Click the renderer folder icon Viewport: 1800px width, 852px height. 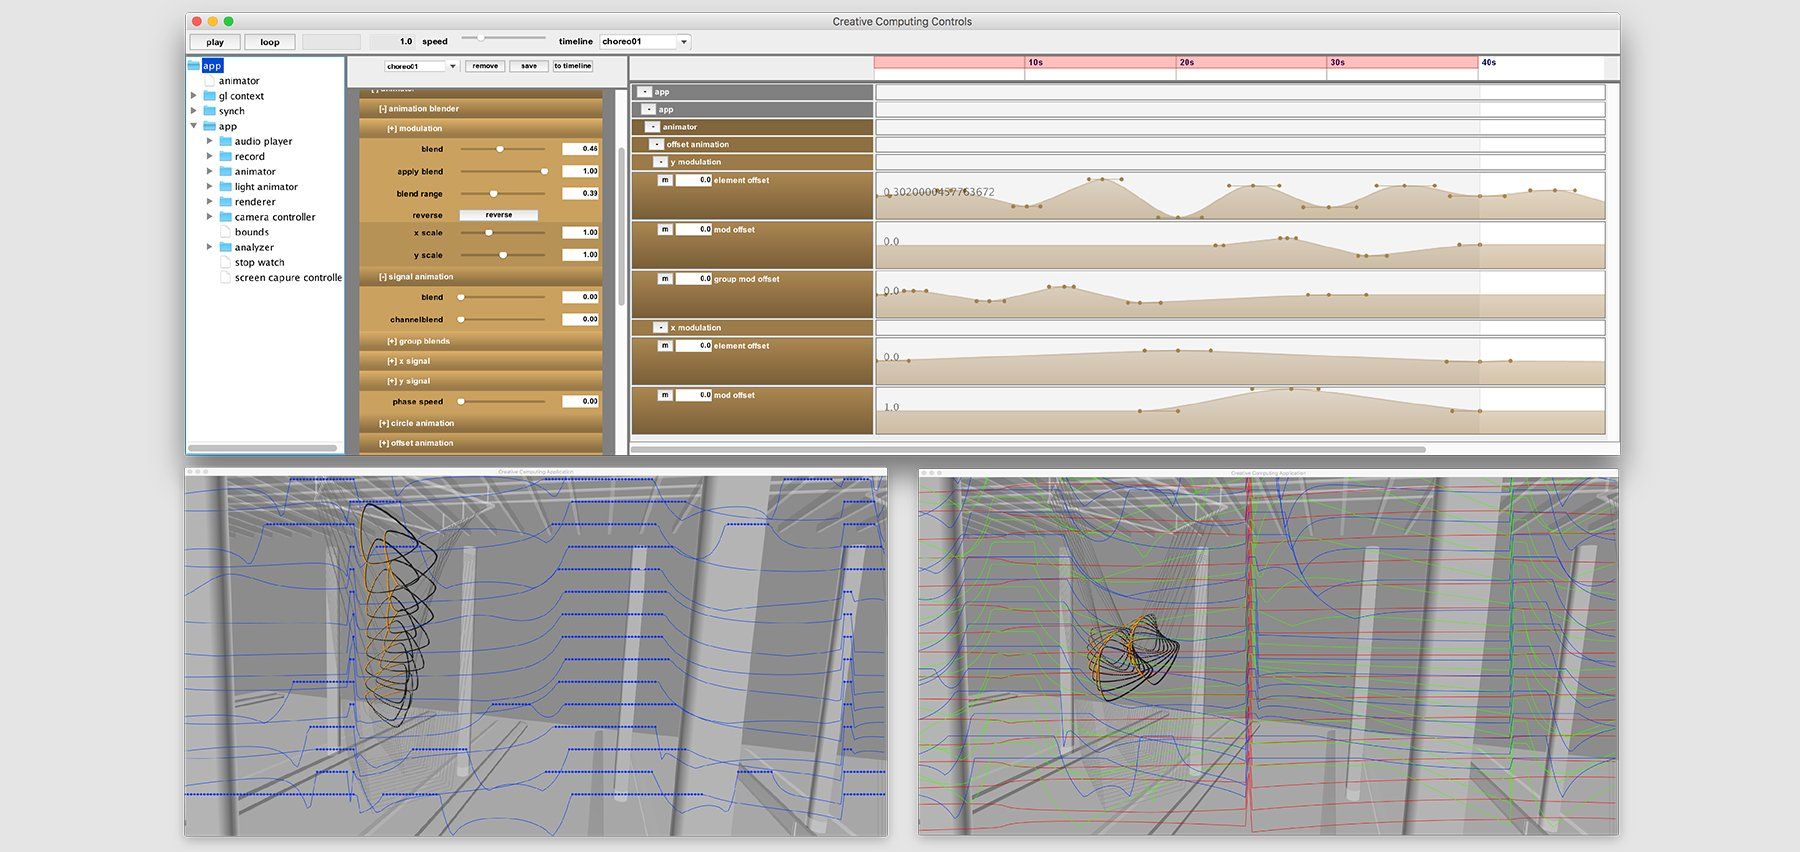click(225, 201)
